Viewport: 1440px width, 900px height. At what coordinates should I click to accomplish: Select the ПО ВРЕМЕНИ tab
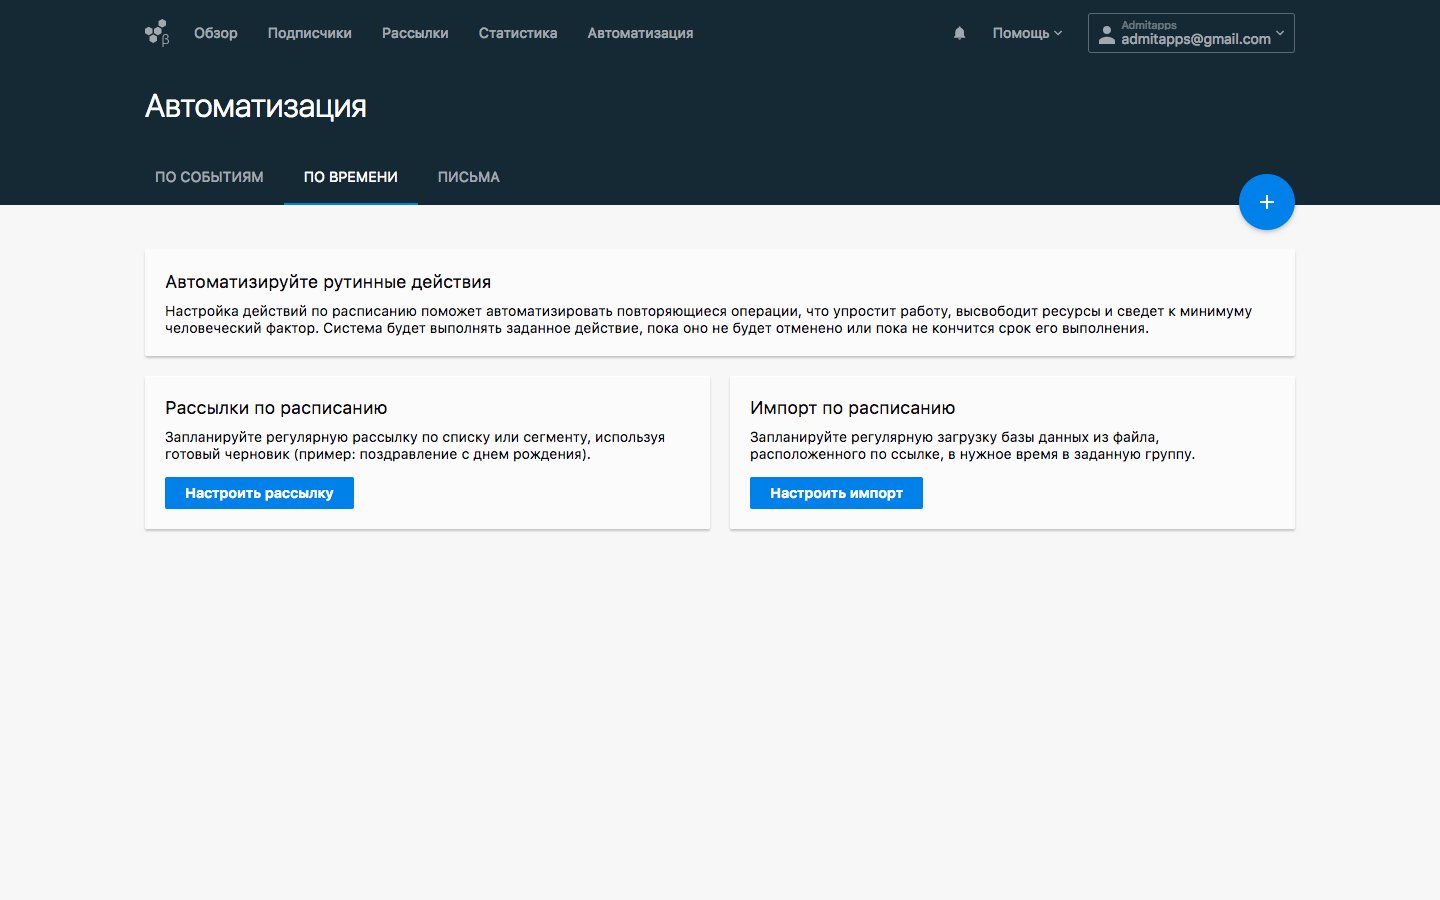(x=350, y=177)
